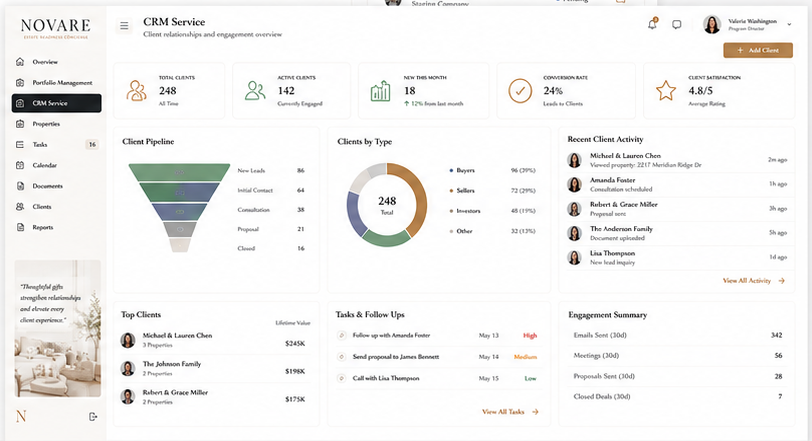The height and width of the screenshot is (441, 812).
Task: Mark Call with Lisa Thompson complete
Action: click(341, 378)
